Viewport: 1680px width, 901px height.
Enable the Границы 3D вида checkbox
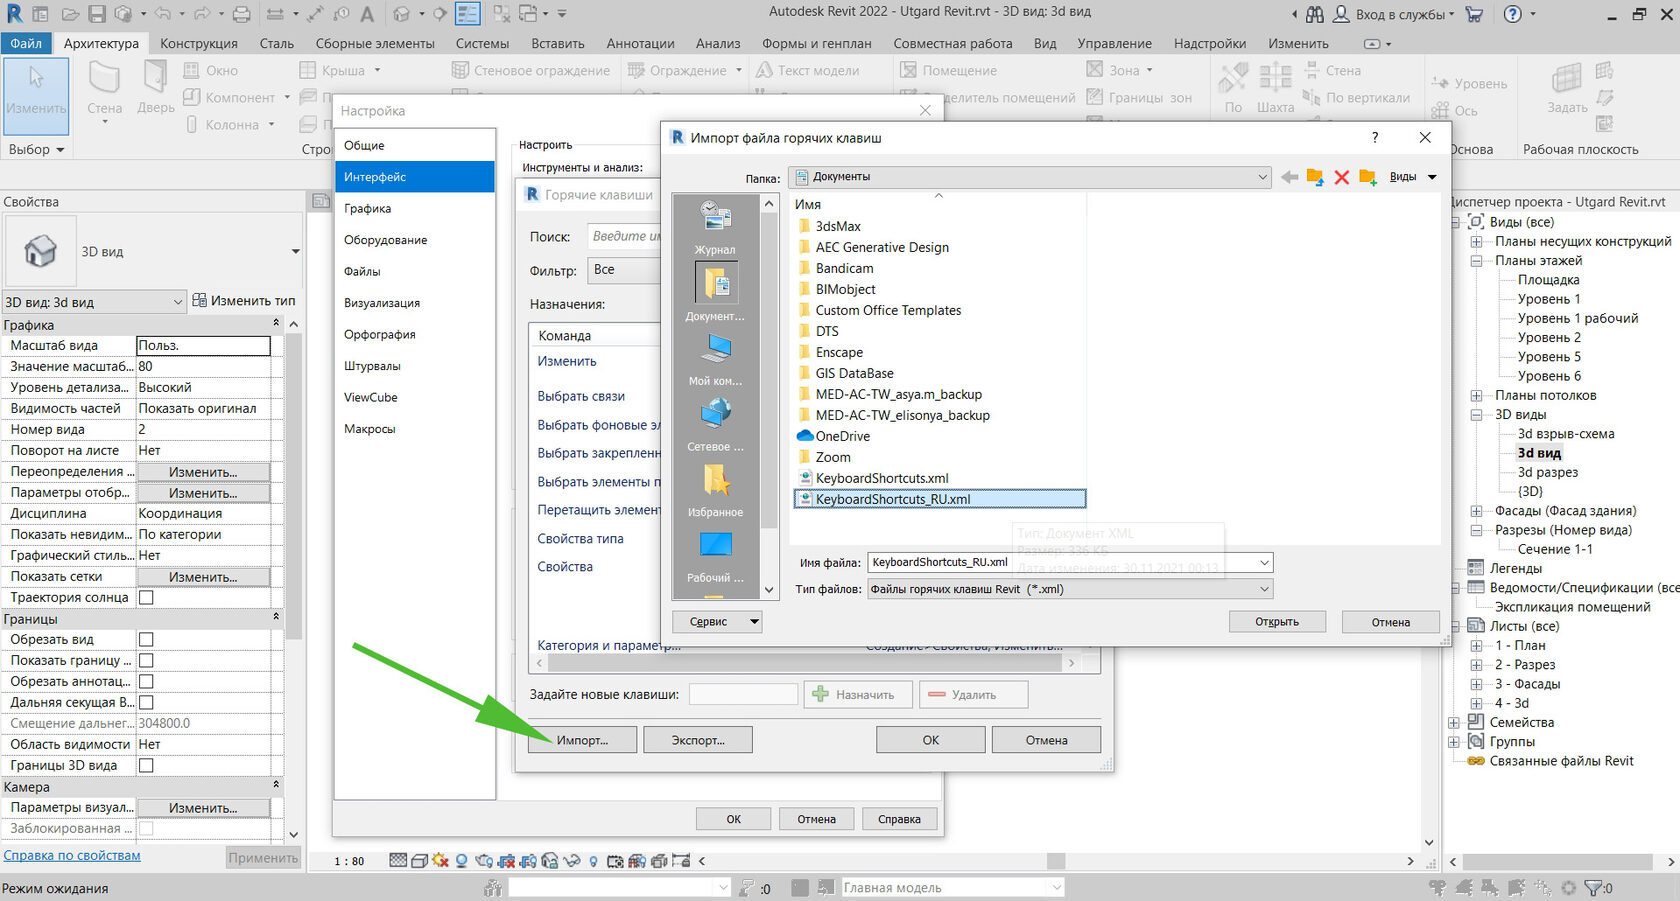point(146,766)
